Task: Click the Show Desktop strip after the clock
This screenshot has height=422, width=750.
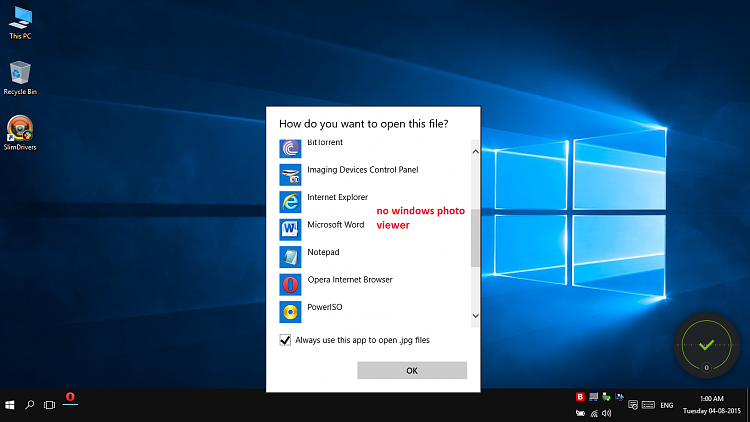Action: point(748,405)
